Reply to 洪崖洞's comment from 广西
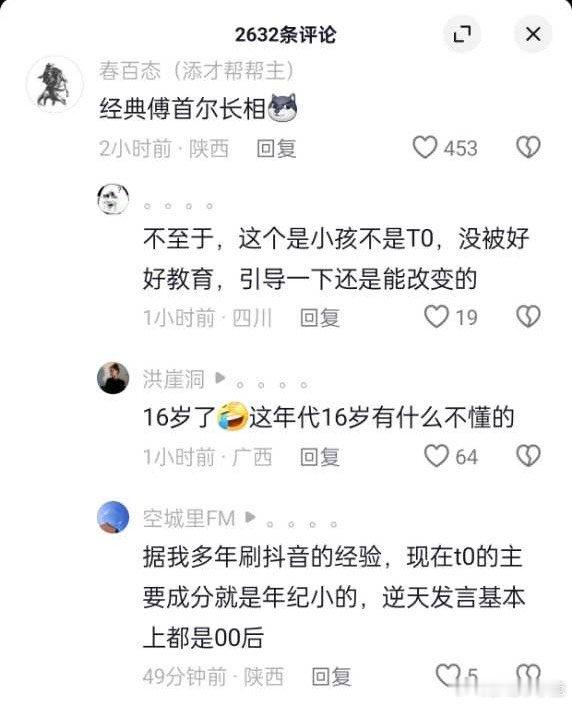572x704 pixels. point(320,457)
